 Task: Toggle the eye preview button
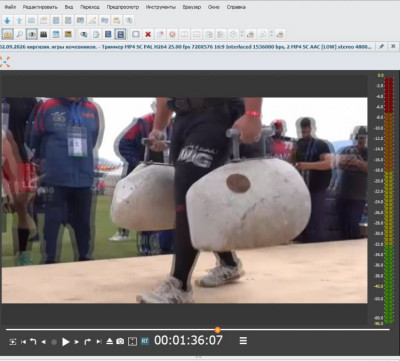32,34
